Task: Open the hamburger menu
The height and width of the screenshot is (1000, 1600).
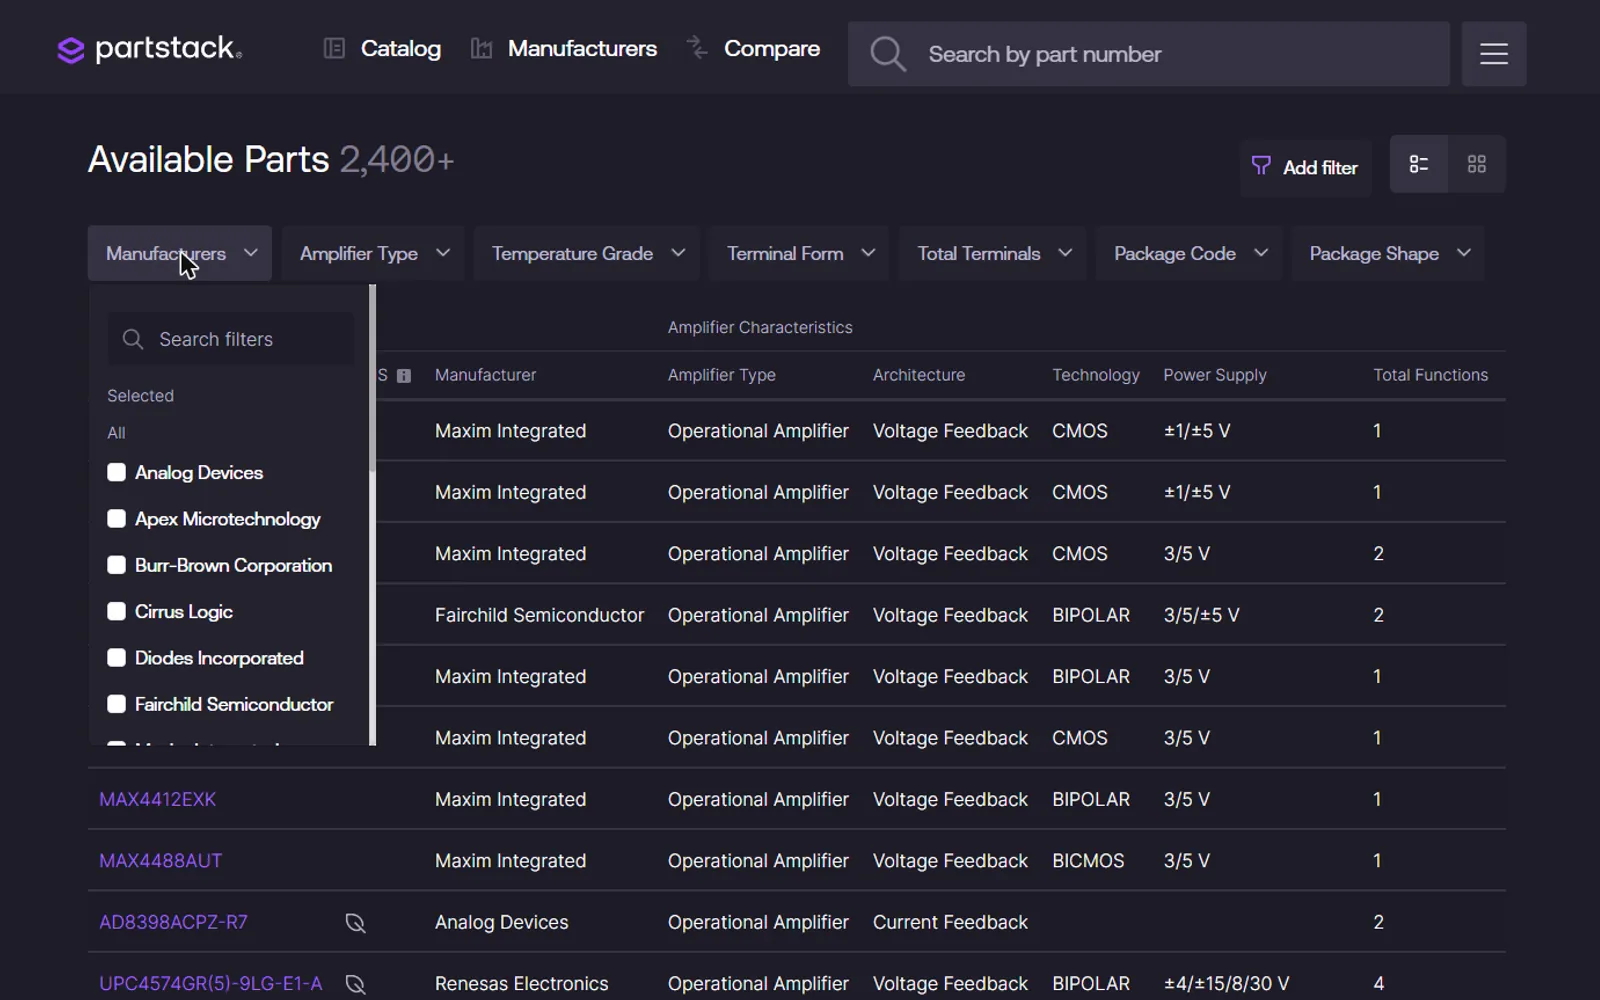Action: [x=1494, y=54]
